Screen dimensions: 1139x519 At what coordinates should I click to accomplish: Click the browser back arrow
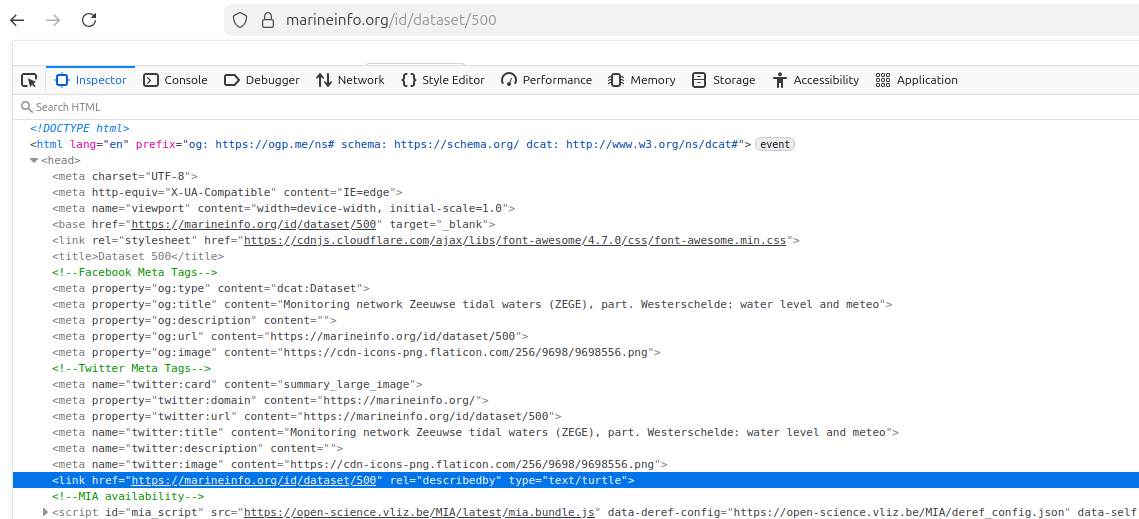(17, 20)
